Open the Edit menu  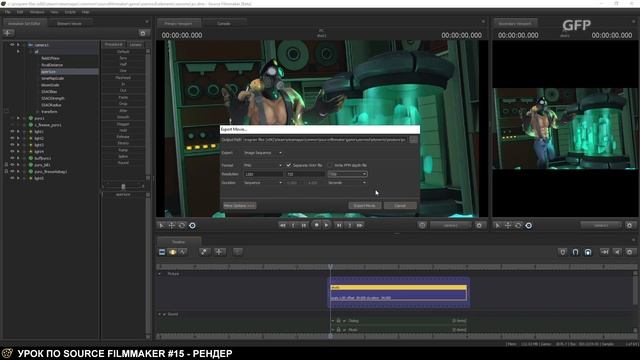point(20,12)
